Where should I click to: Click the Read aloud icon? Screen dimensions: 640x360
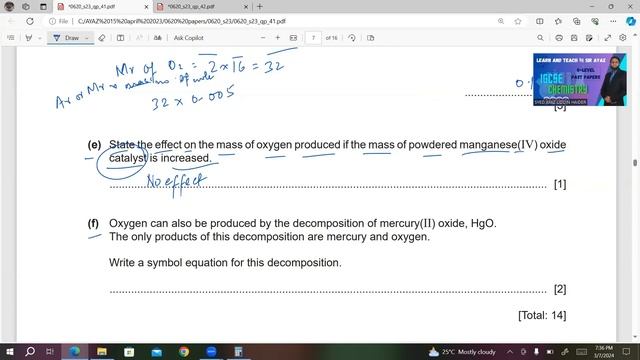tap(158, 38)
